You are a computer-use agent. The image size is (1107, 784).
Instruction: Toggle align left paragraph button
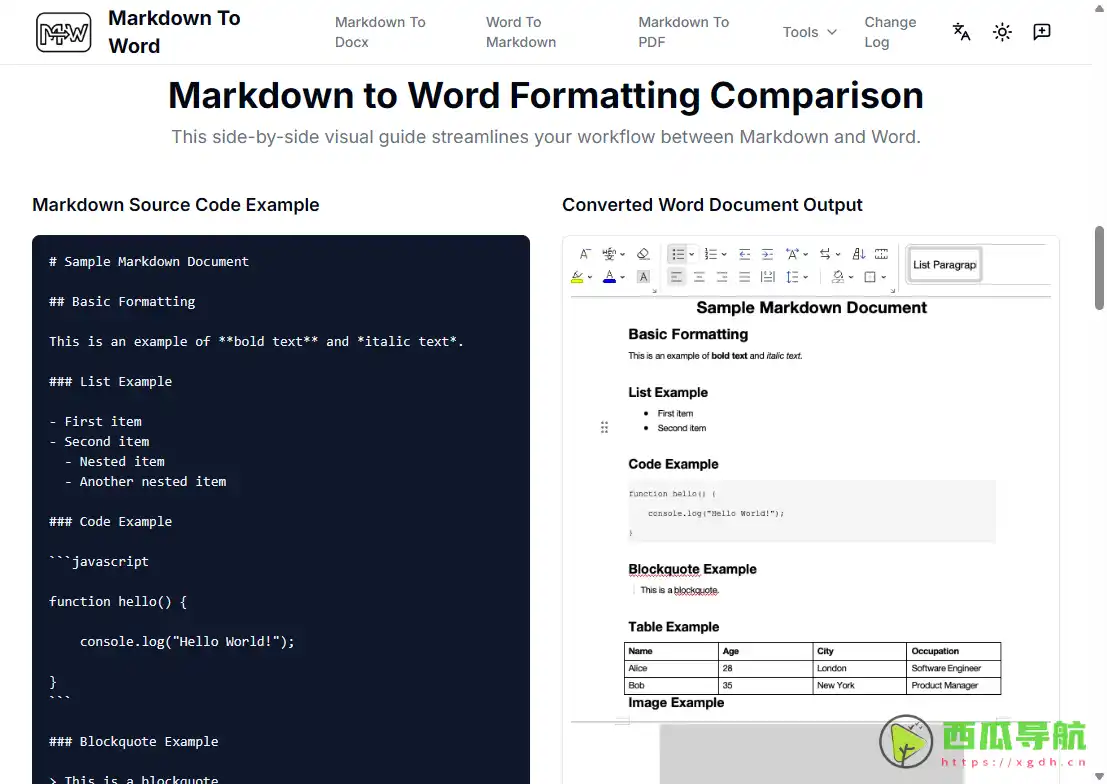tap(676, 277)
